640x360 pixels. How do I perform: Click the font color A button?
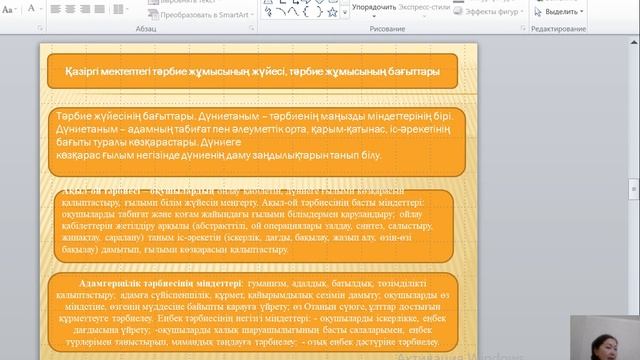(31, 9)
